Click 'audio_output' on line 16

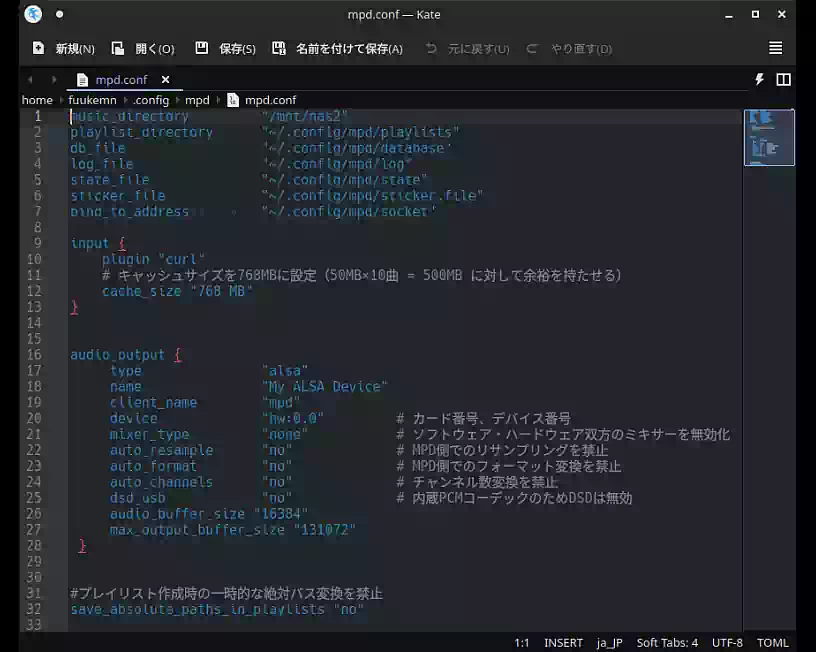pyautogui.click(x=118, y=355)
